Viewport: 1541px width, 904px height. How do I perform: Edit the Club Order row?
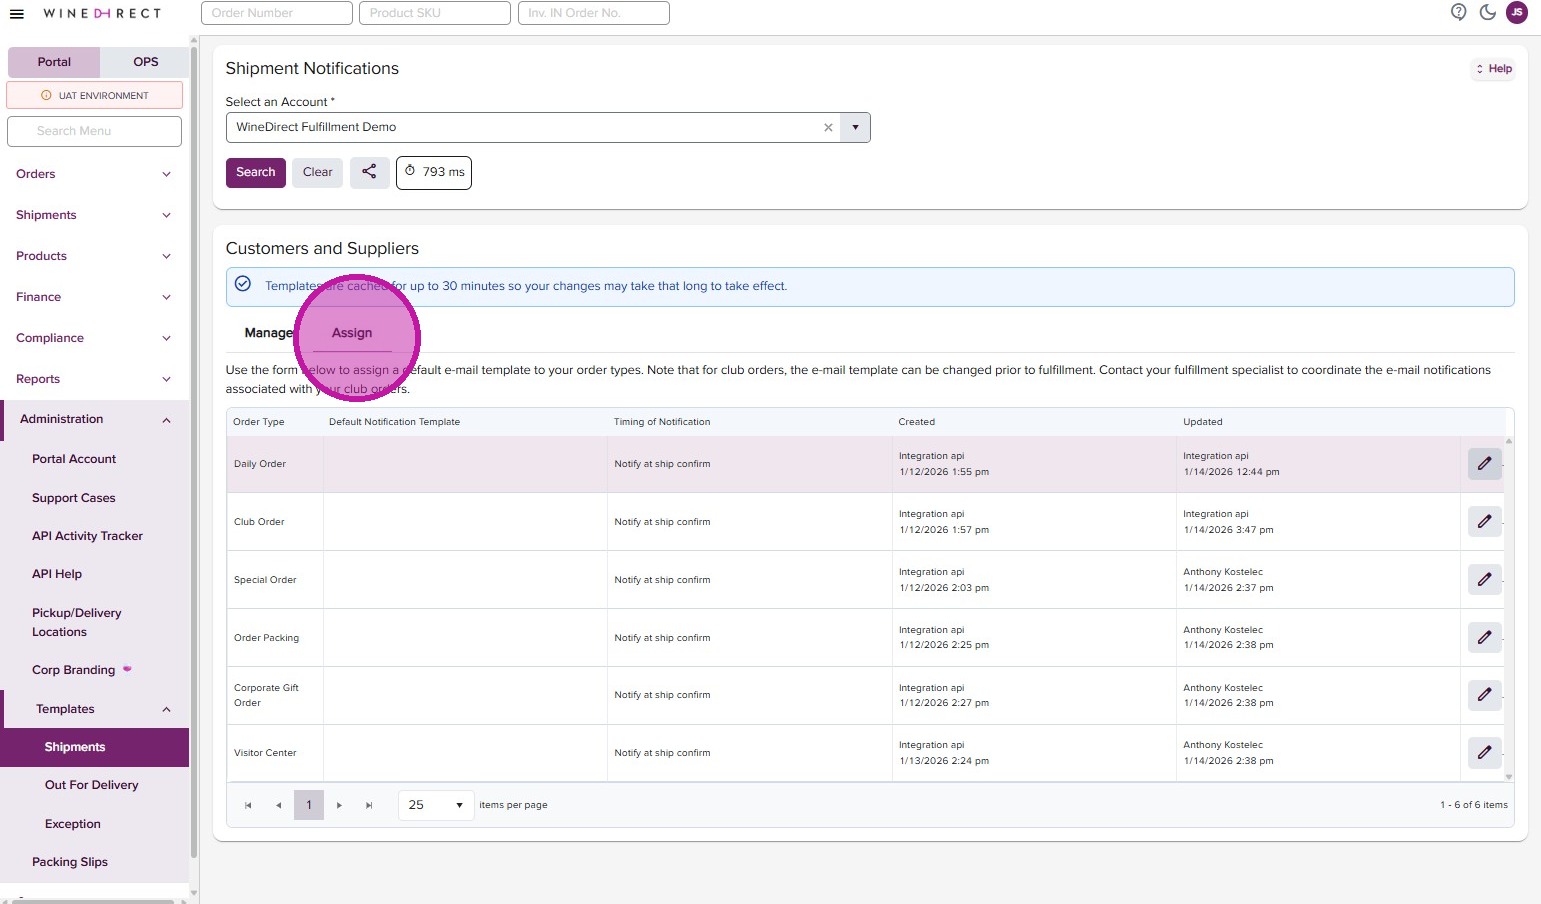1484,522
